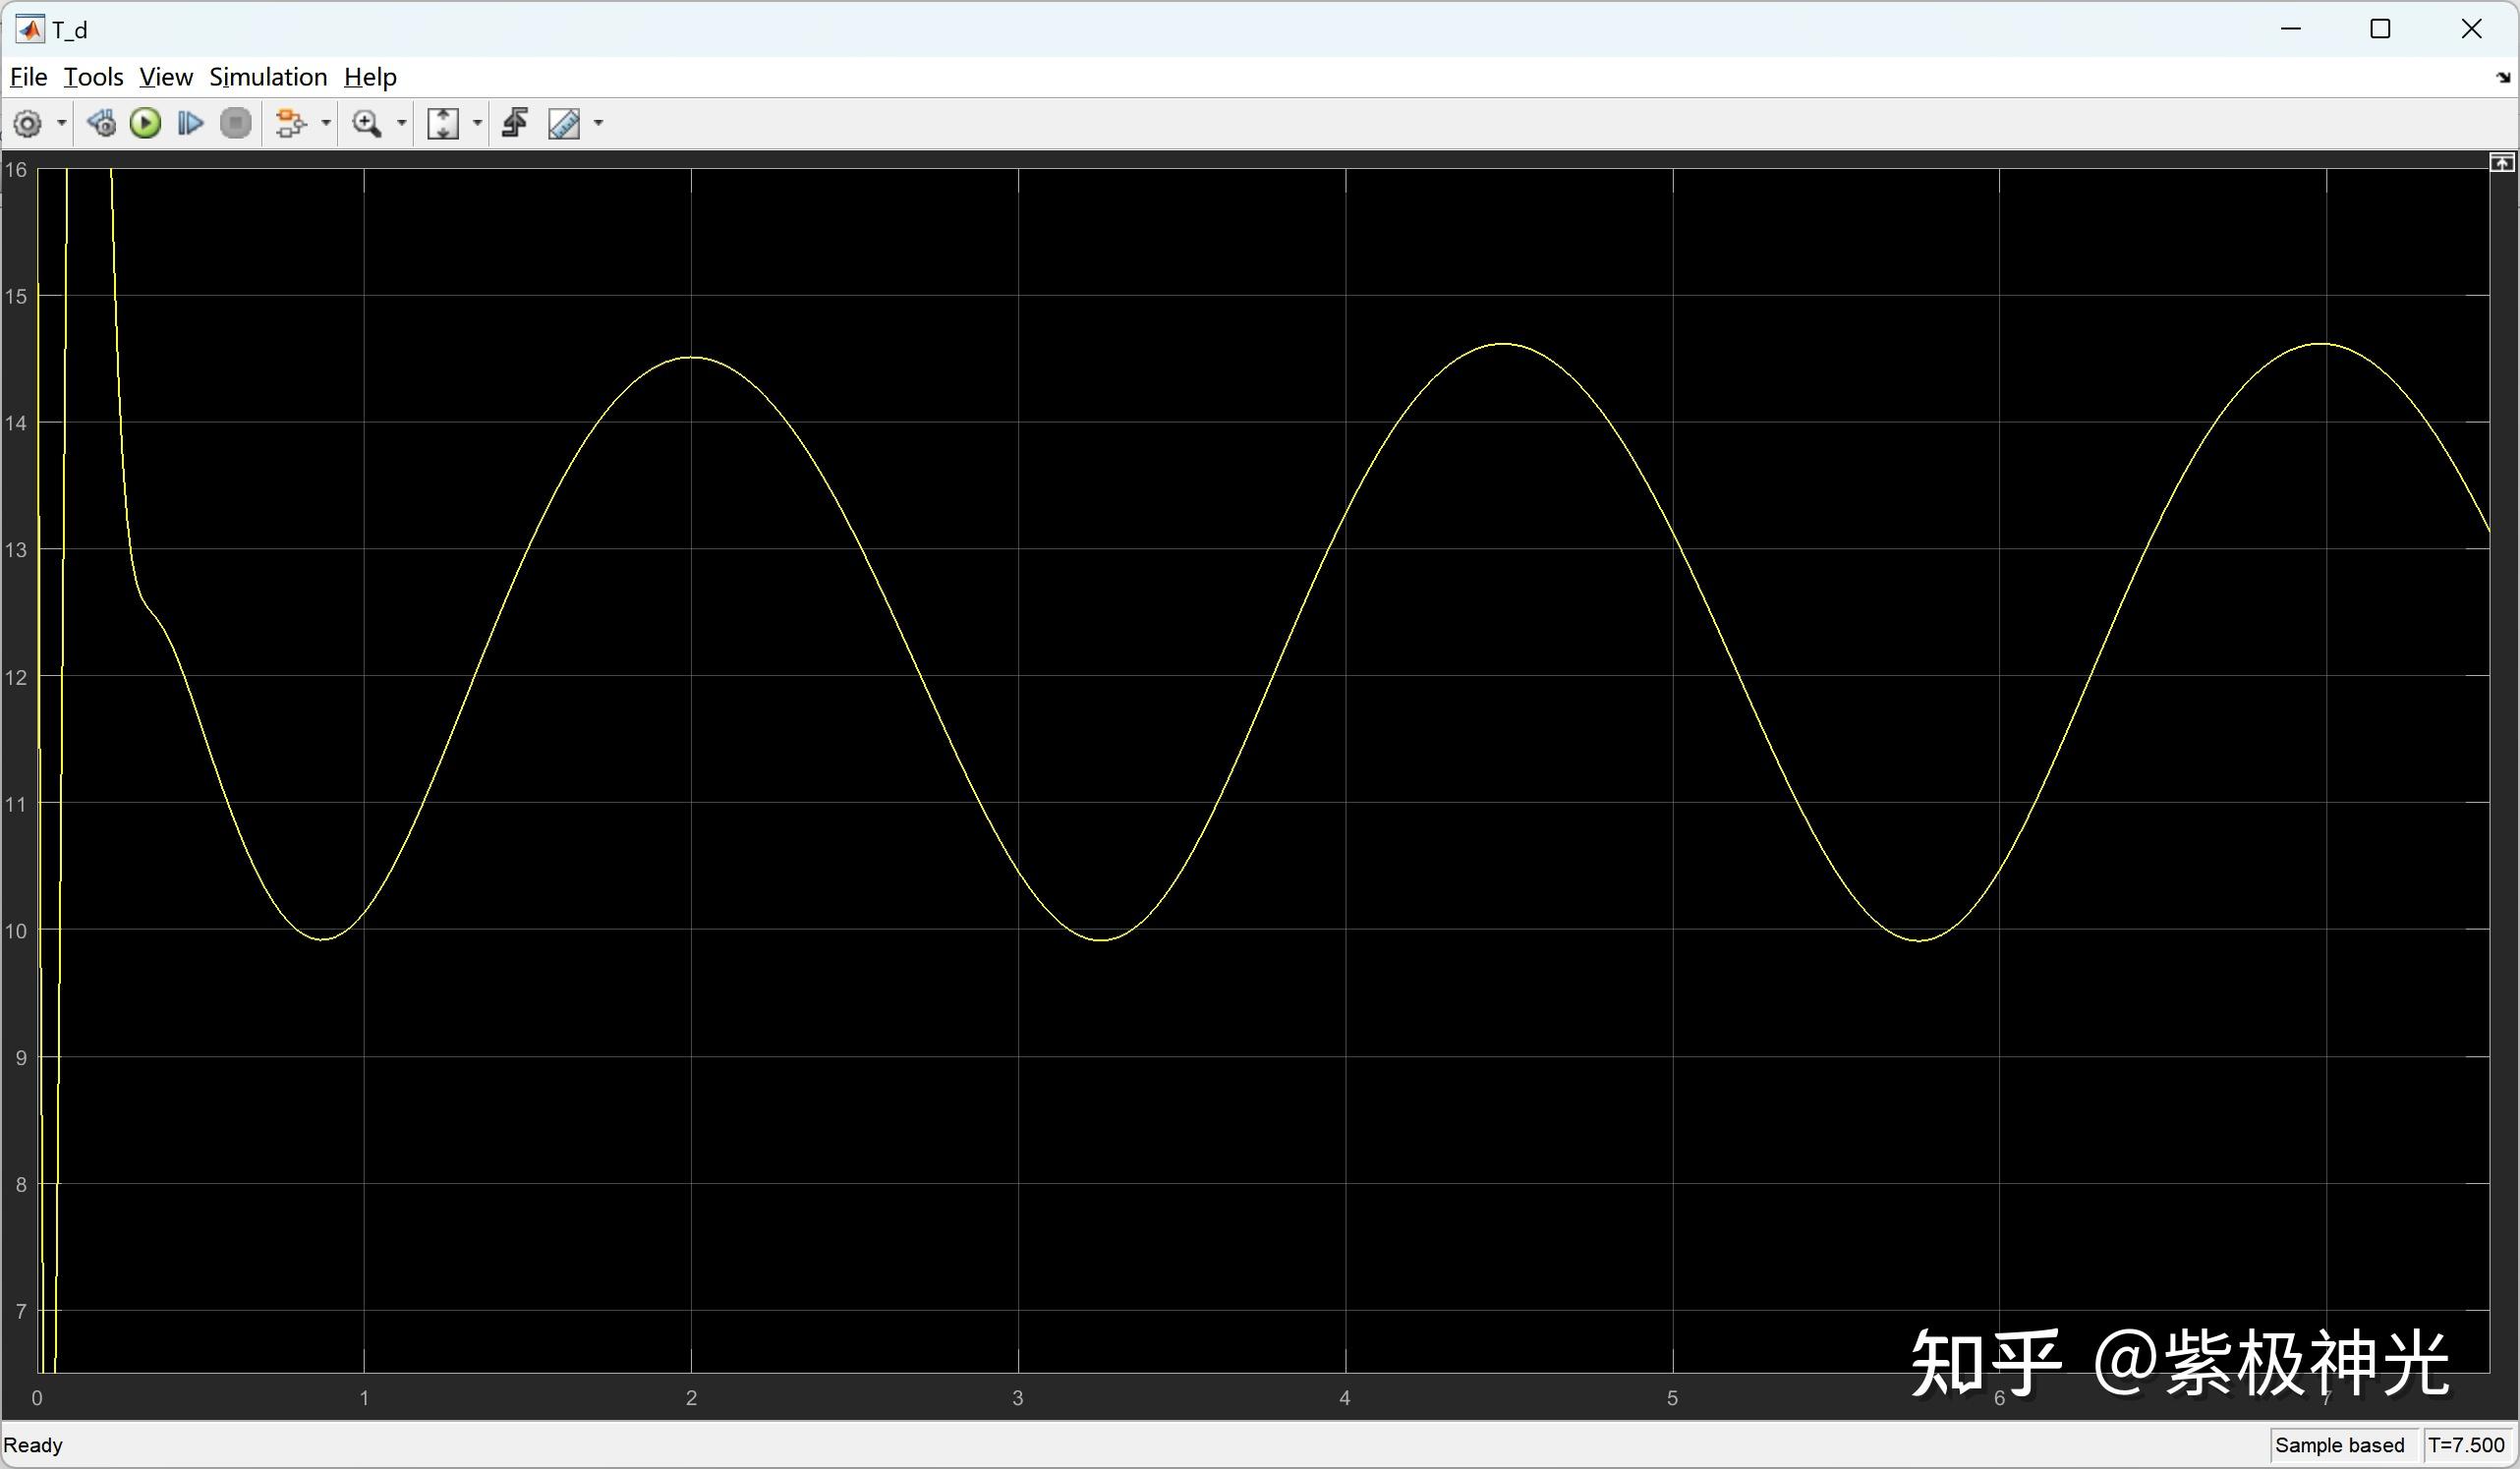Click the Step Back button

[x=101, y=124]
